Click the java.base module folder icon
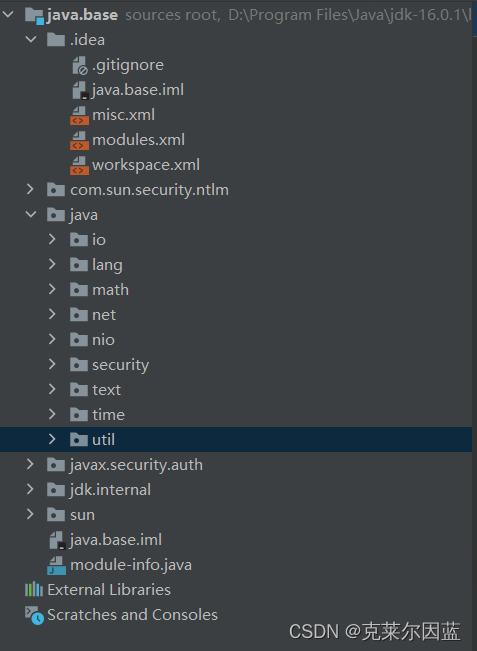 [34, 16]
